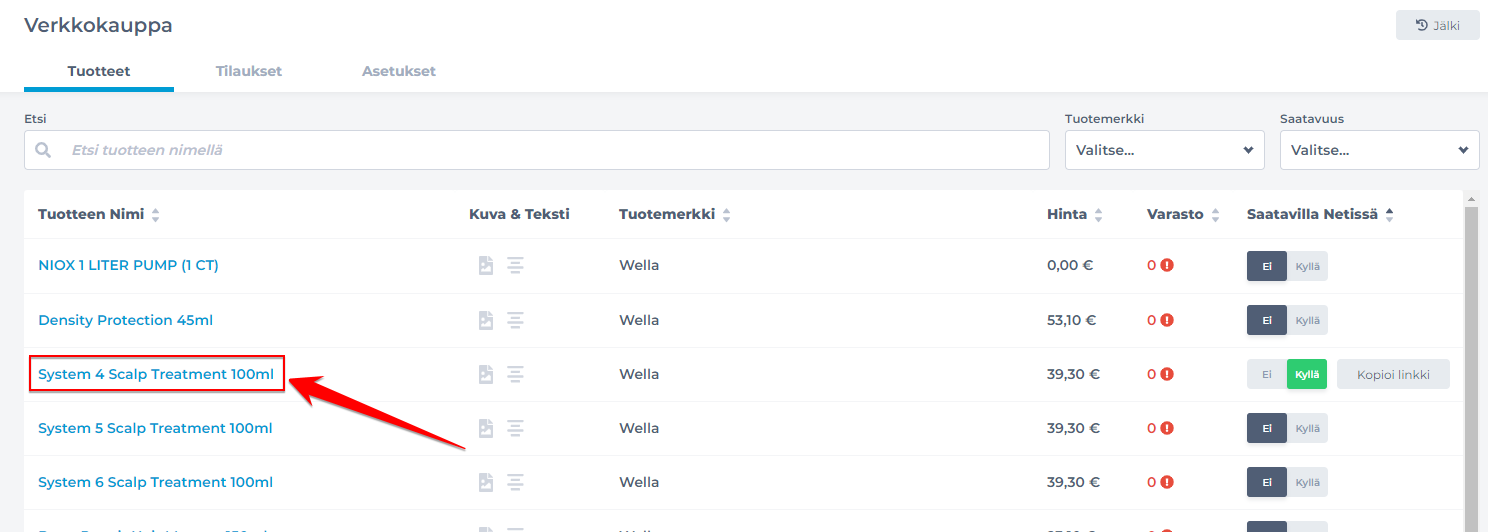Switch to the Tilaukset tab
Image resolution: width=1488 pixels, height=532 pixels.
click(x=249, y=71)
